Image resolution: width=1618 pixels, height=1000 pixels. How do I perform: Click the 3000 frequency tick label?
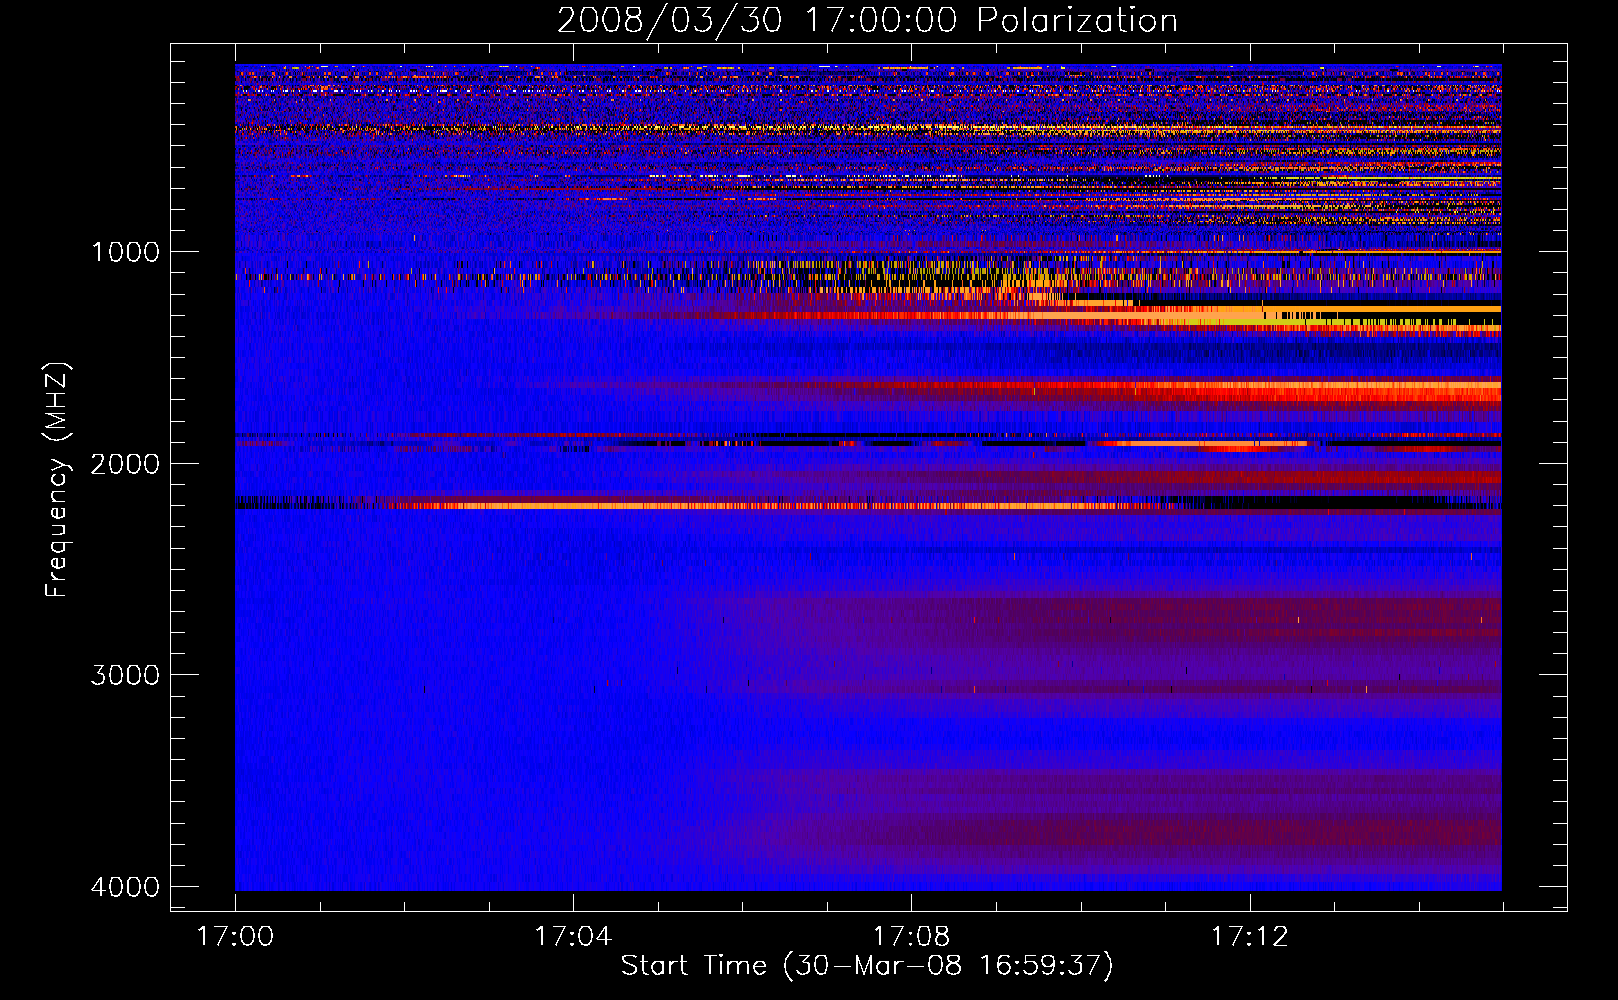[x=125, y=675]
